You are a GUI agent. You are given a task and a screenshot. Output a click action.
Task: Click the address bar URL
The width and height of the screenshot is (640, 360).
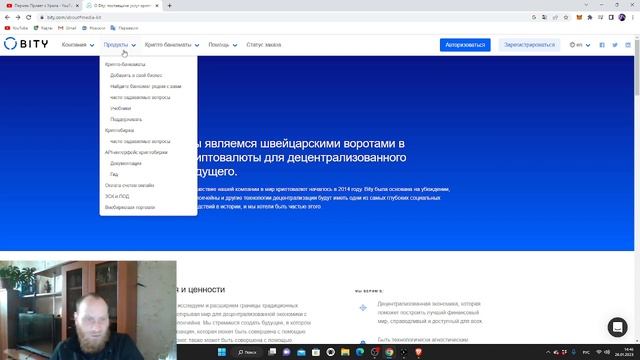click(x=74, y=18)
